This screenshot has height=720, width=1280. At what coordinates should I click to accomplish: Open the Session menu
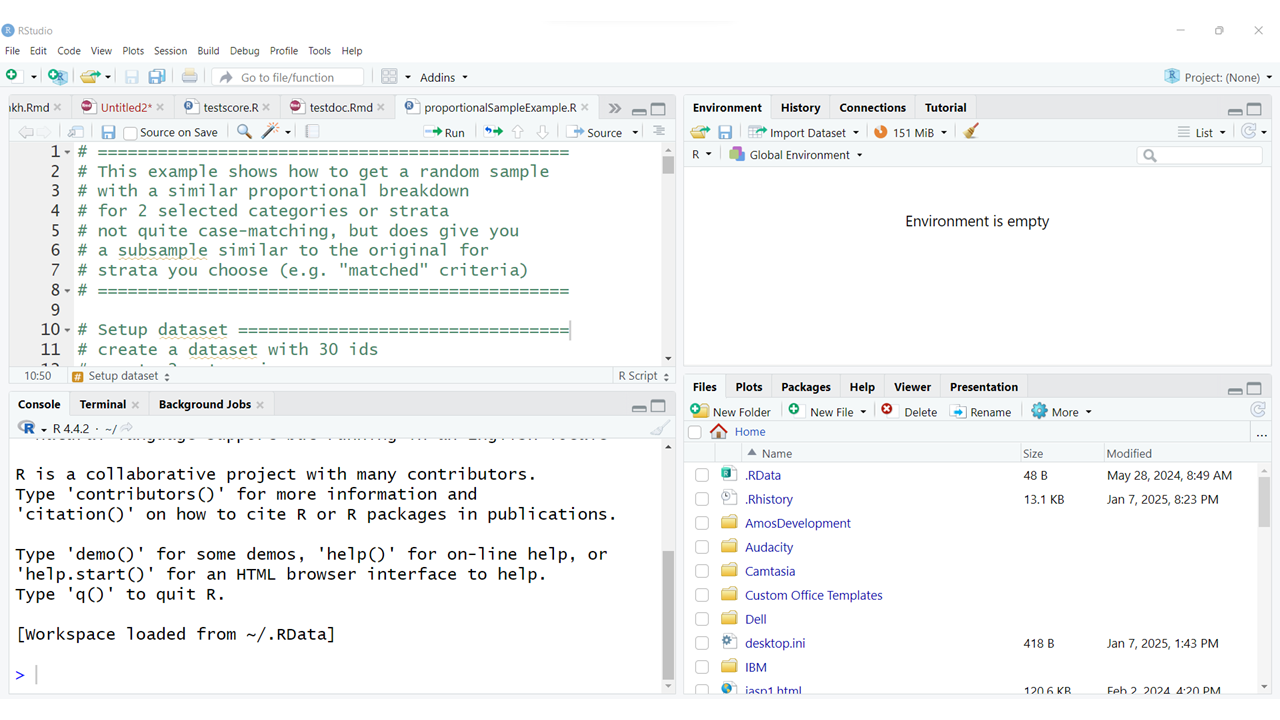click(170, 51)
